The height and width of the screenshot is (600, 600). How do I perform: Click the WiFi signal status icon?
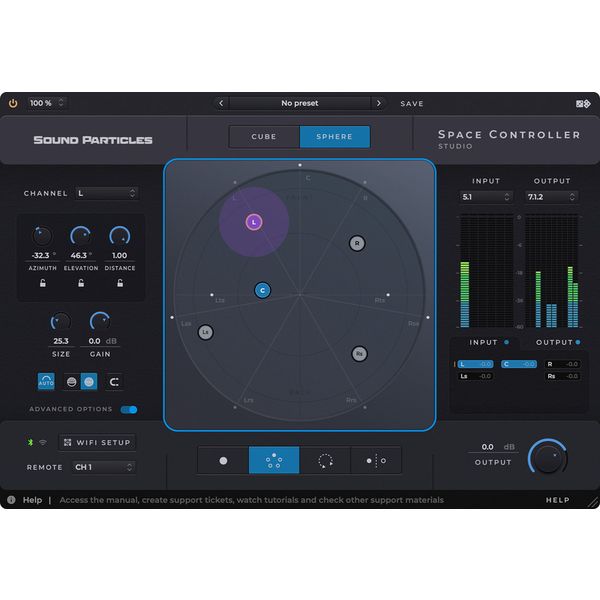tap(43, 442)
